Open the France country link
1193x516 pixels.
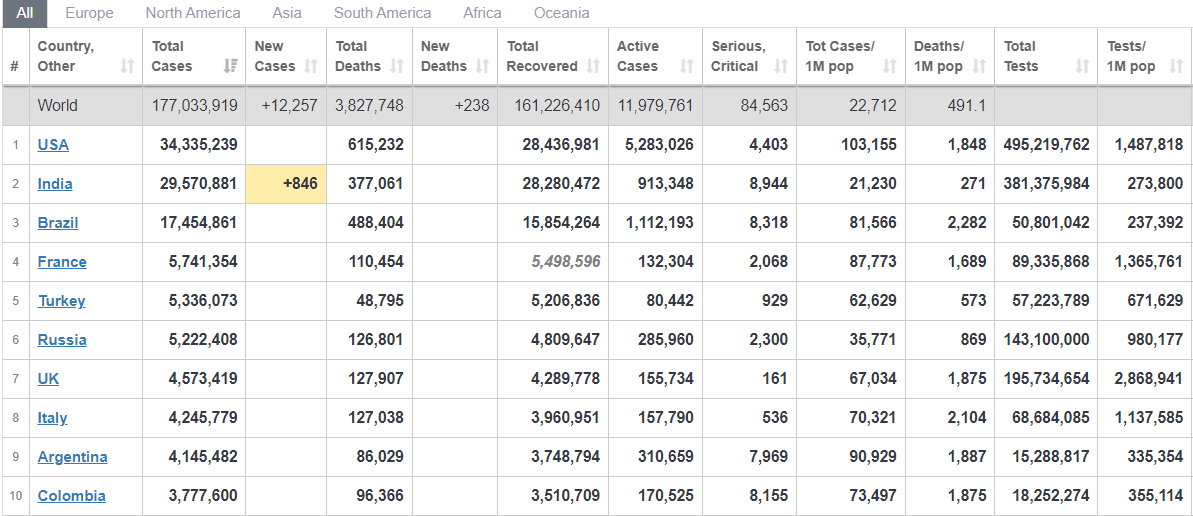pyautogui.click(x=62, y=262)
